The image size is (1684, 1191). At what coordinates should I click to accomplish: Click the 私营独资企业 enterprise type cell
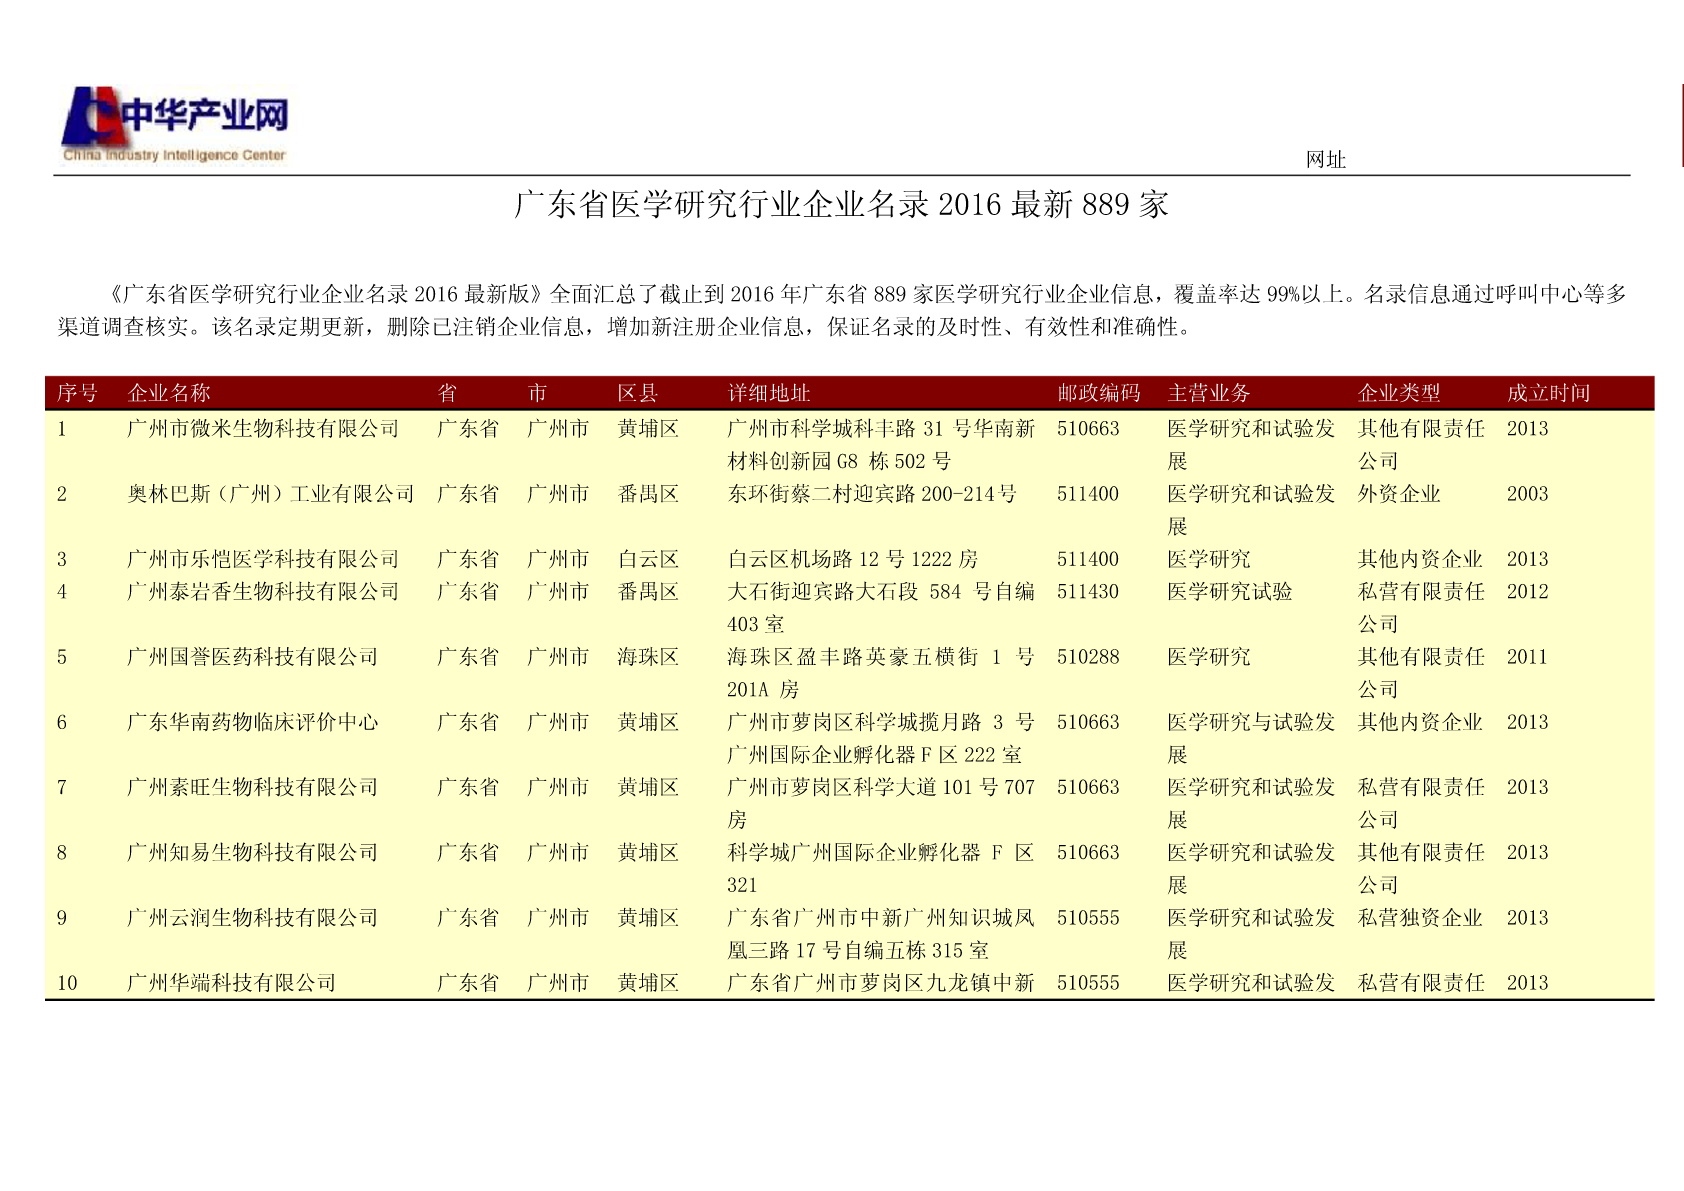(x=1420, y=918)
